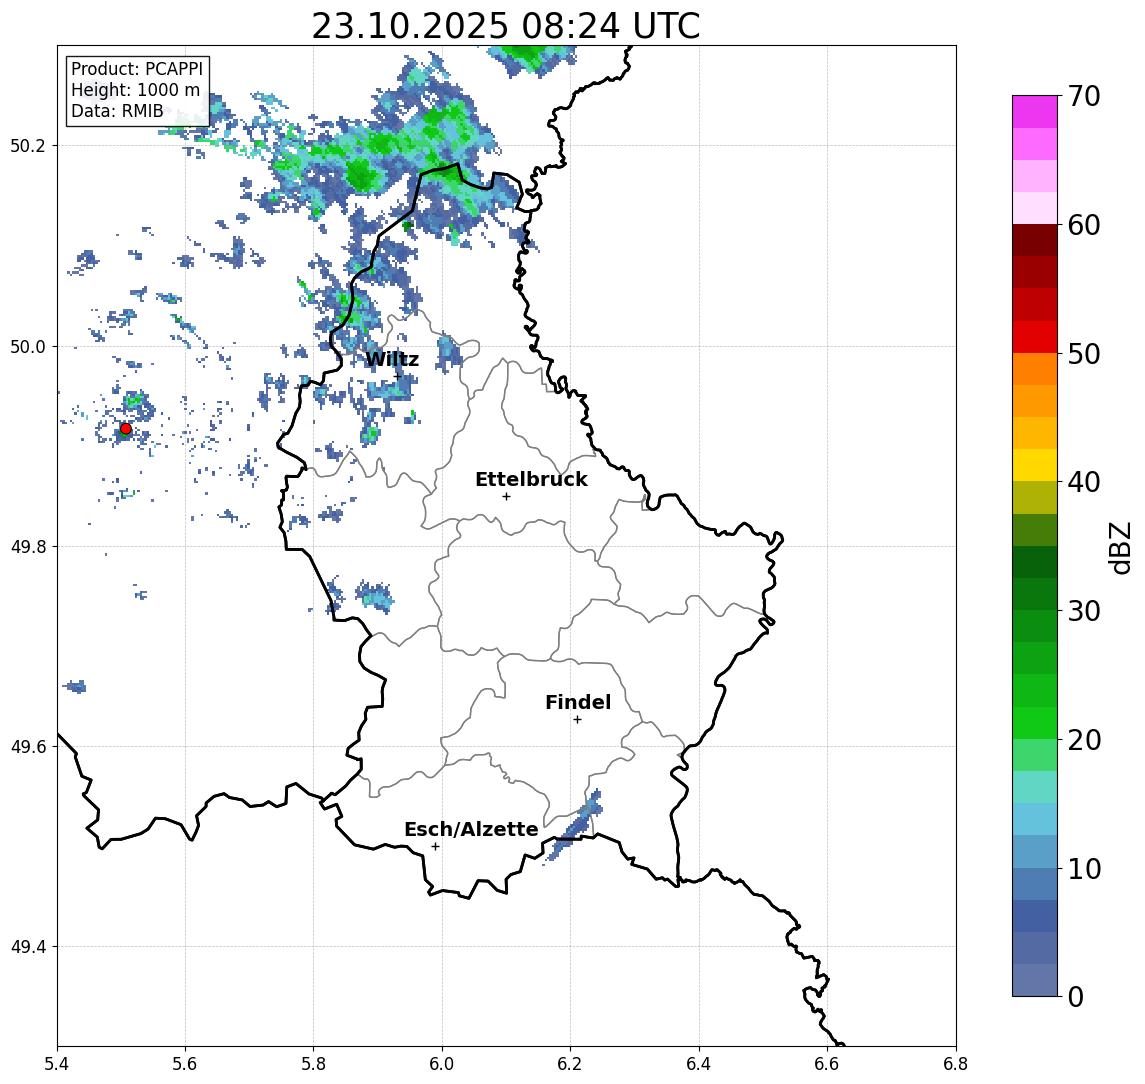Click the Ettelbruck city label
The width and height of the screenshot is (1145, 1084).
click(531, 479)
